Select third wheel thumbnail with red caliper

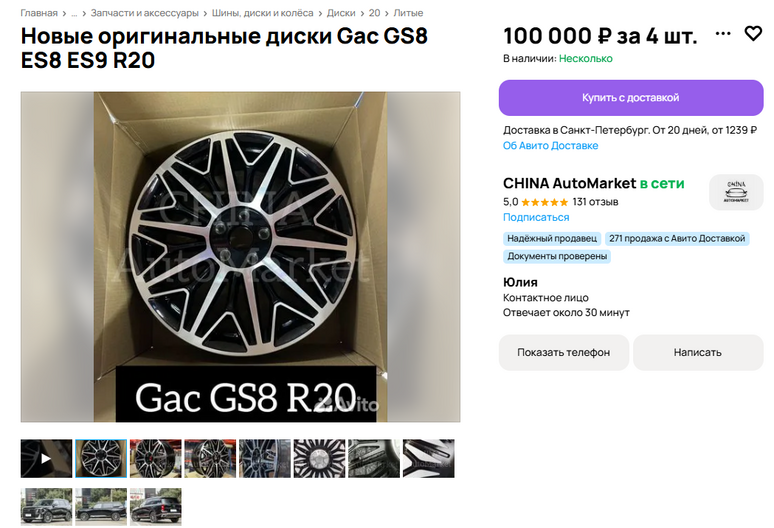[155, 458]
